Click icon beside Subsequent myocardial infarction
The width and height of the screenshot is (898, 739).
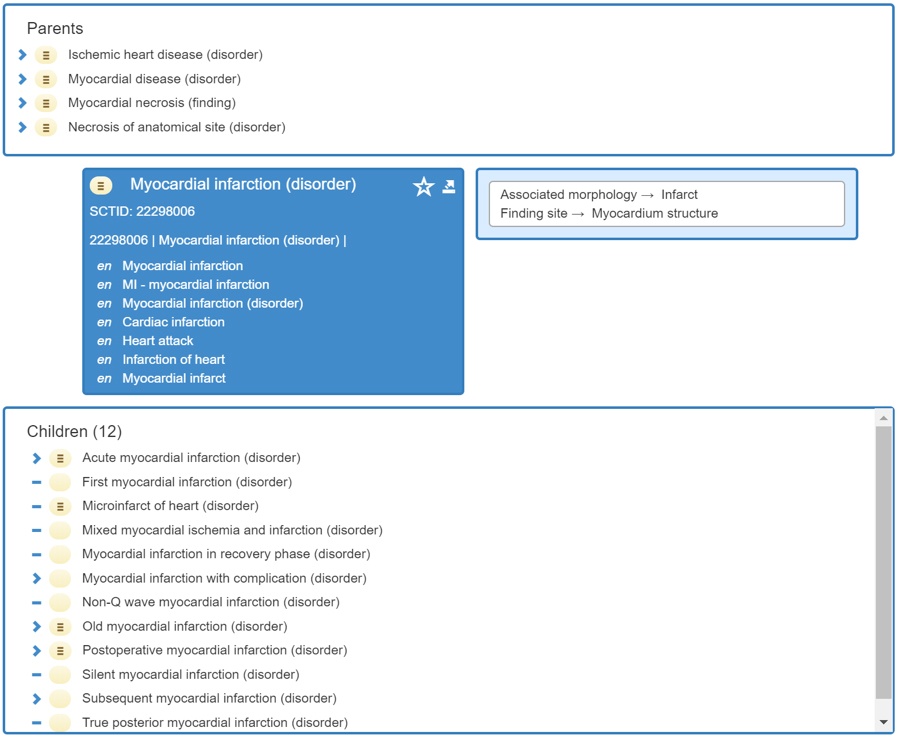click(x=60, y=699)
